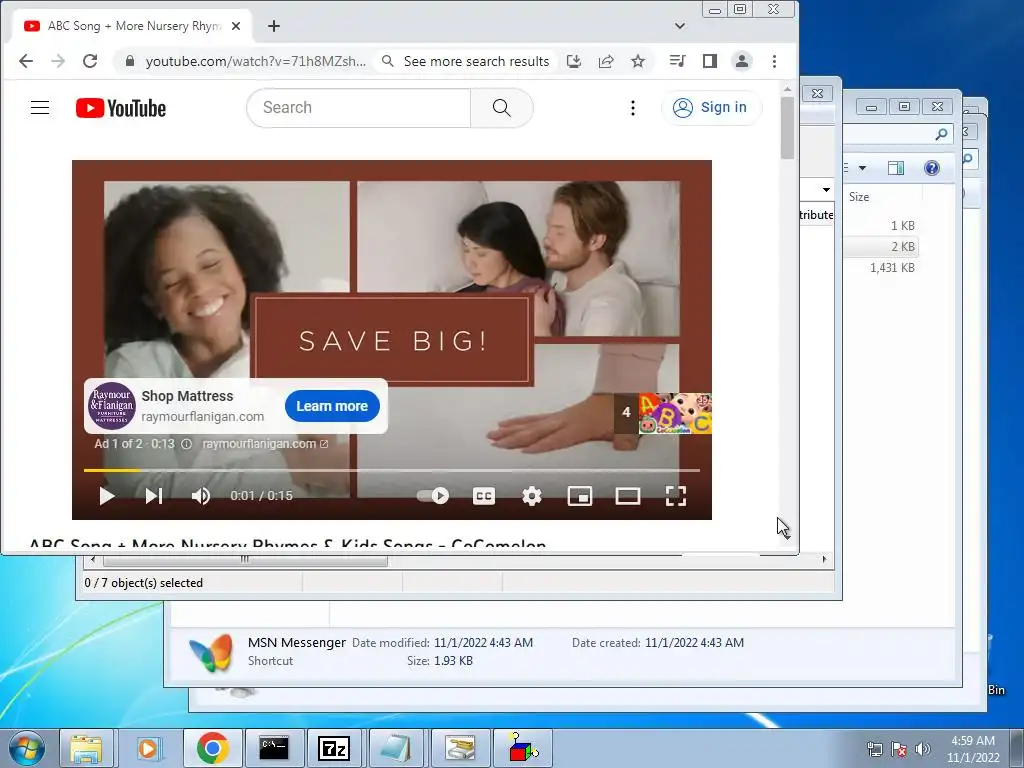Click the forward navigation arrow

[x=58, y=61]
